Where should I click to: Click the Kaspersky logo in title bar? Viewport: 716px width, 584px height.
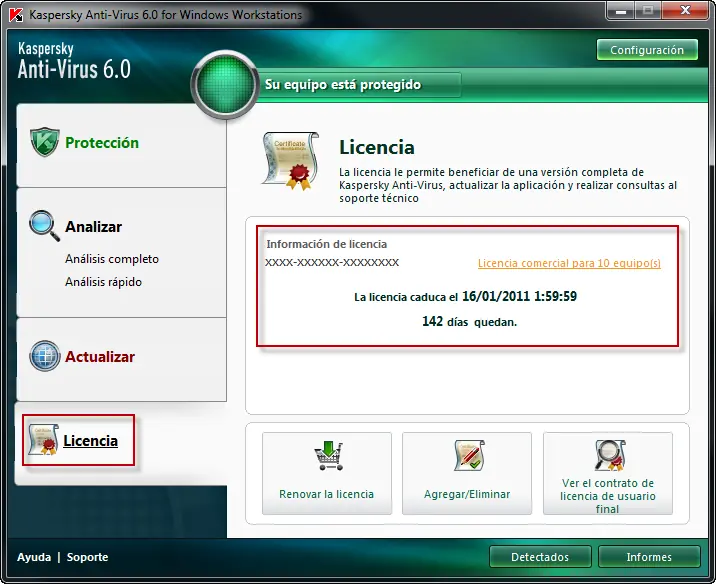16,15
